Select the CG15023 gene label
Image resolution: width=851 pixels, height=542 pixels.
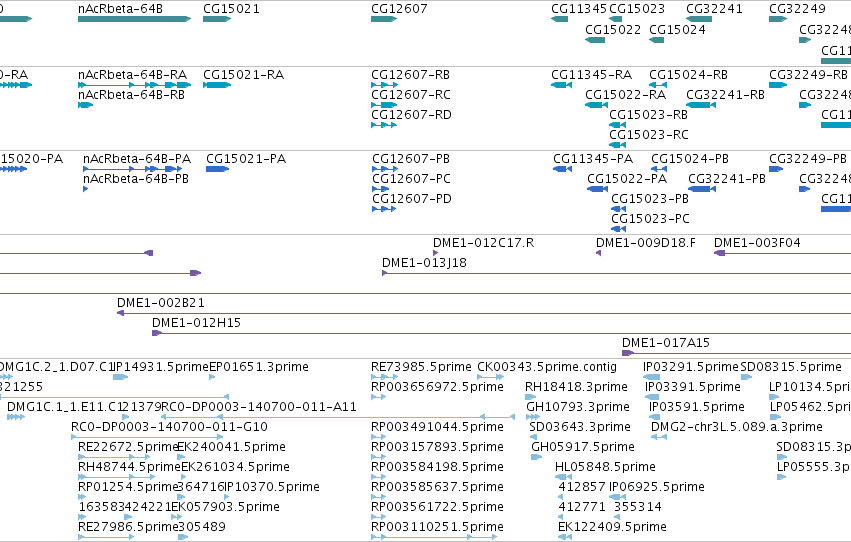[x=637, y=9]
